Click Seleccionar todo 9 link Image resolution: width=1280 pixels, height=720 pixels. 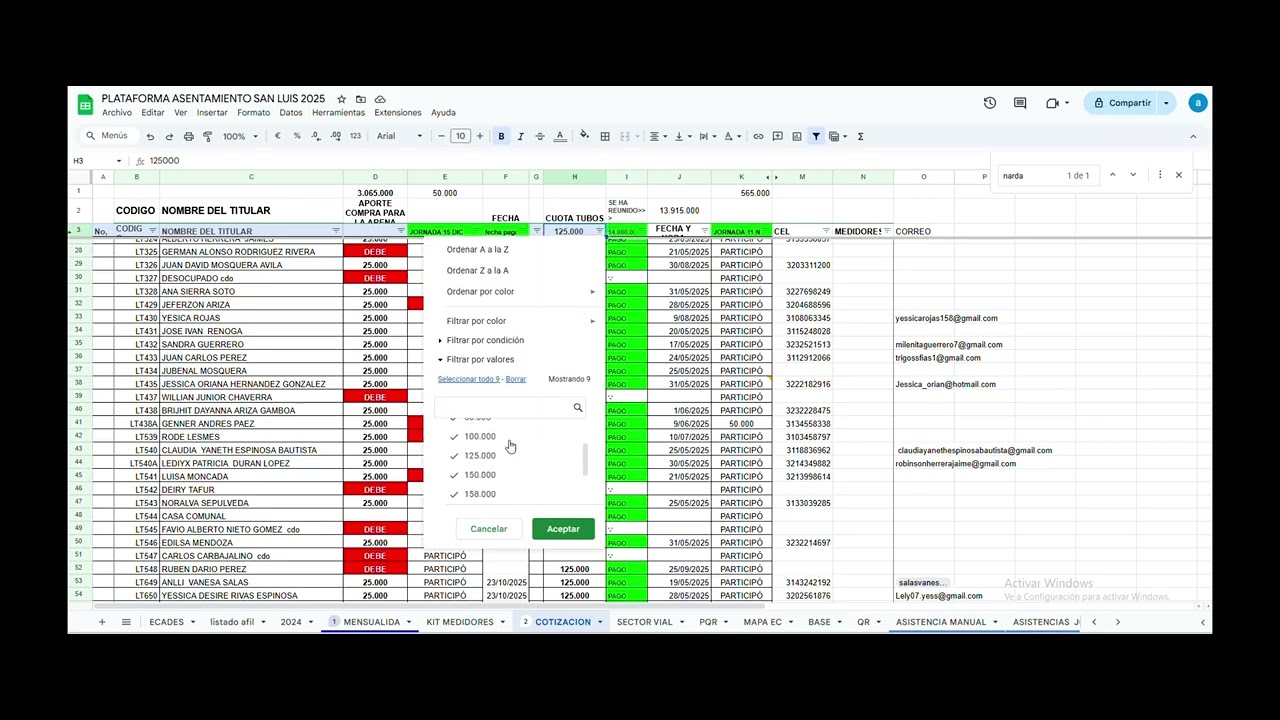pyautogui.click(x=468, y=379)
